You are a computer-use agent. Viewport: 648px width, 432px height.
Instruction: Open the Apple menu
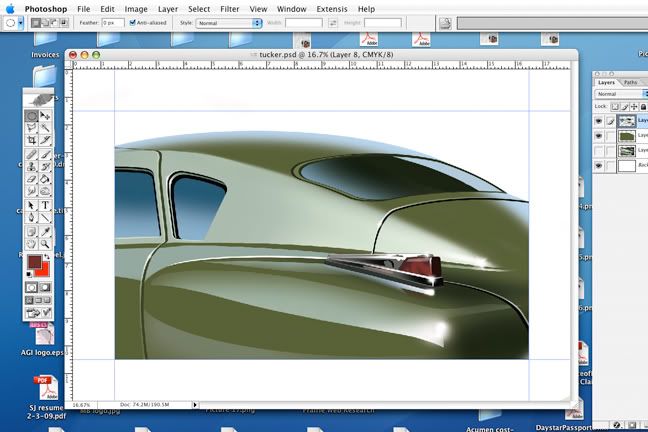click(x=10, y=9)
